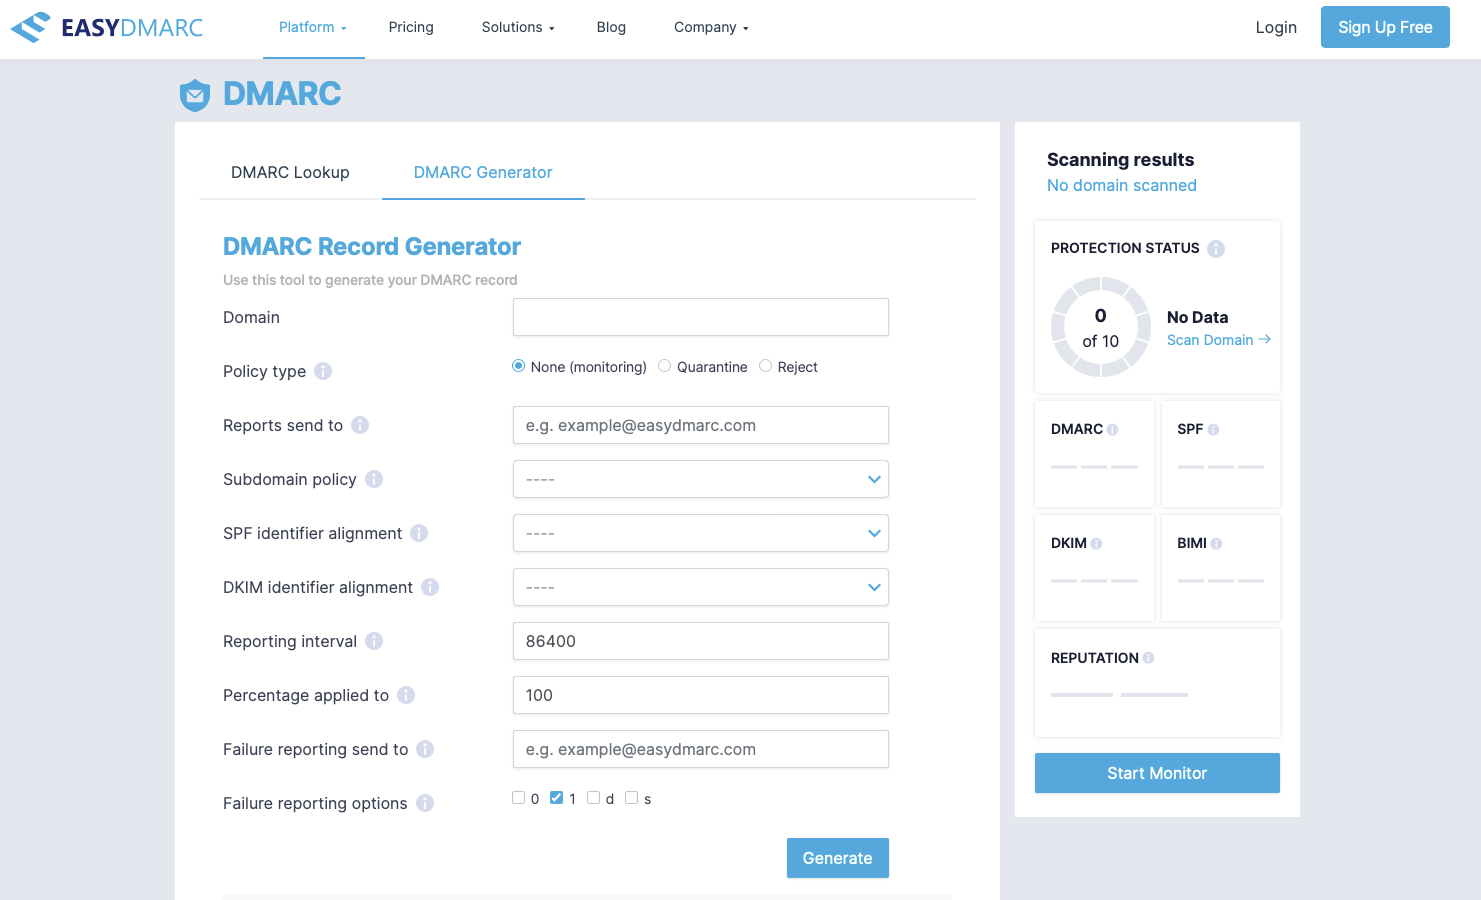
Task: Click info icon beside Protection Status
Action: (1216, 249)
